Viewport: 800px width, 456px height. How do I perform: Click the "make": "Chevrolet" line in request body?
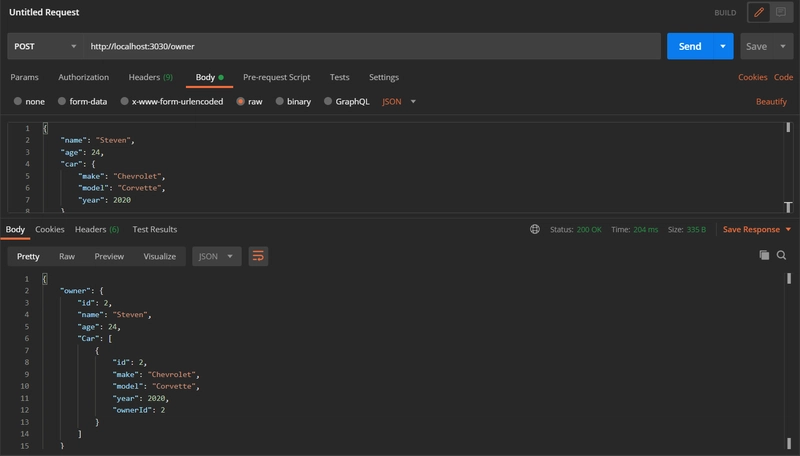click(x=121, y=176)
